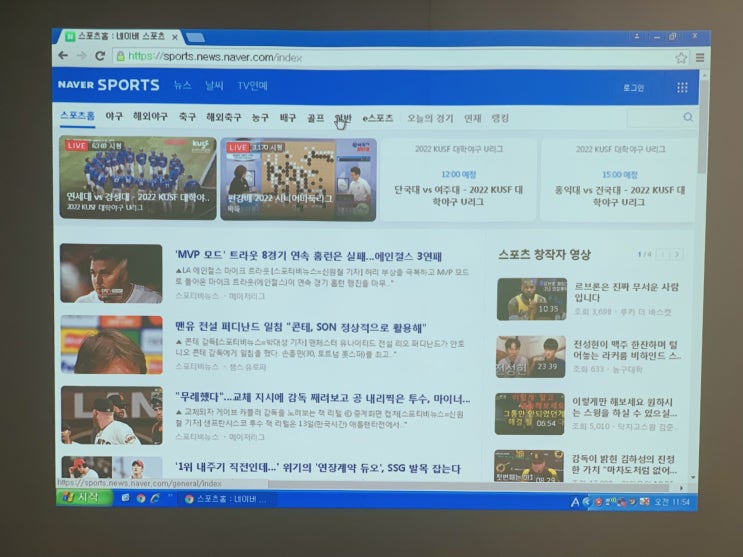Open 이렇게만 해보세요 스윙 video title
The width and height of the screenshot is (743, 557).
(625, 407)
